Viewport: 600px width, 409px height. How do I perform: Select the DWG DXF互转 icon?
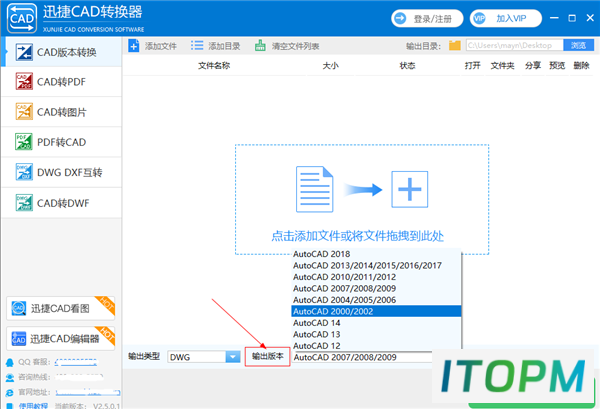click(24, 172)
